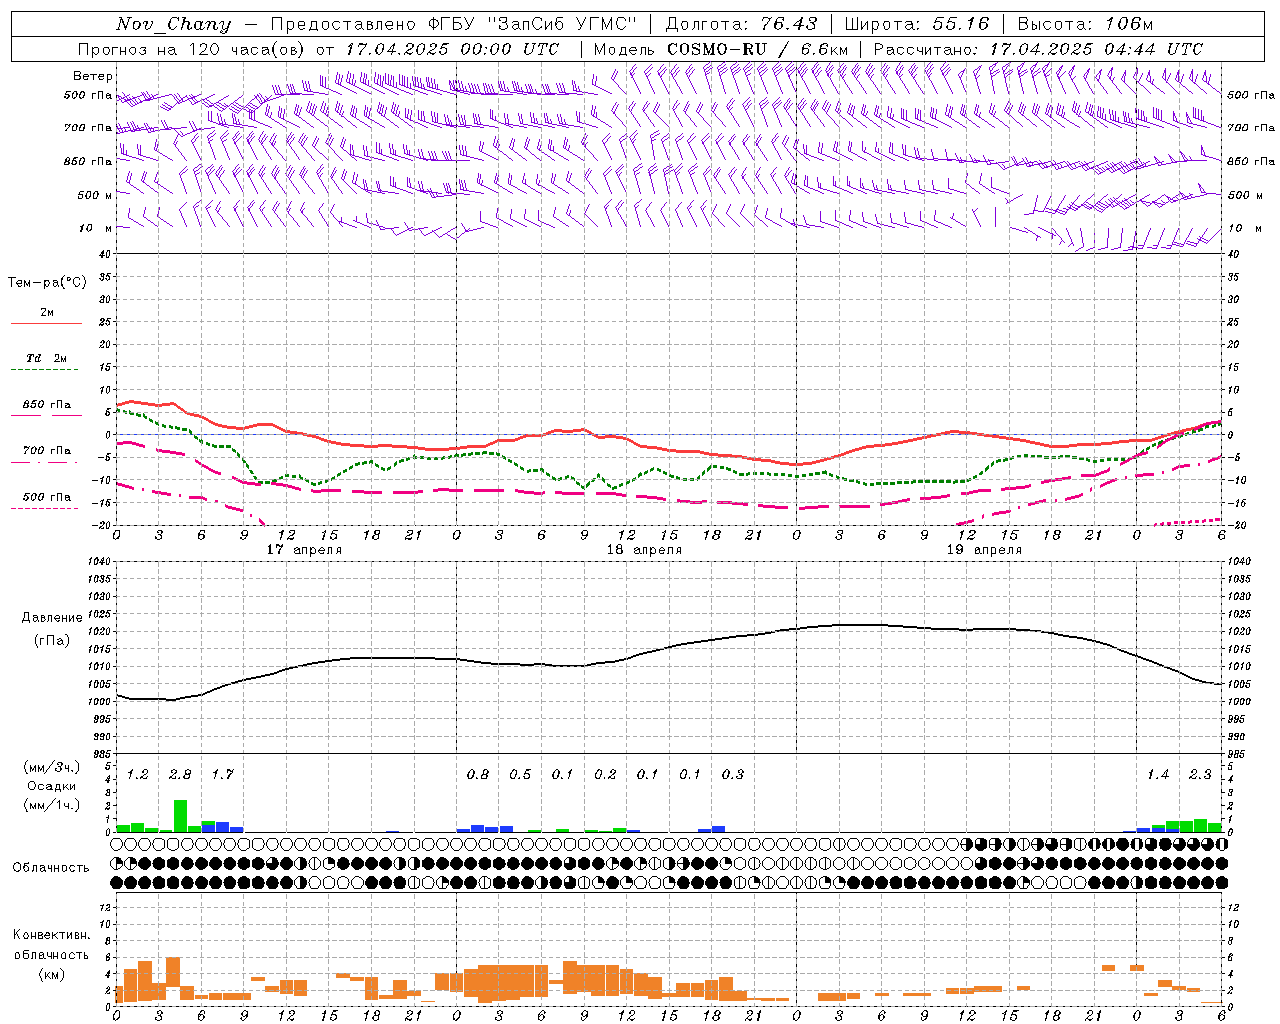
Task: Click the Давление pressure chart label
Action: click(x=52, y=618)
